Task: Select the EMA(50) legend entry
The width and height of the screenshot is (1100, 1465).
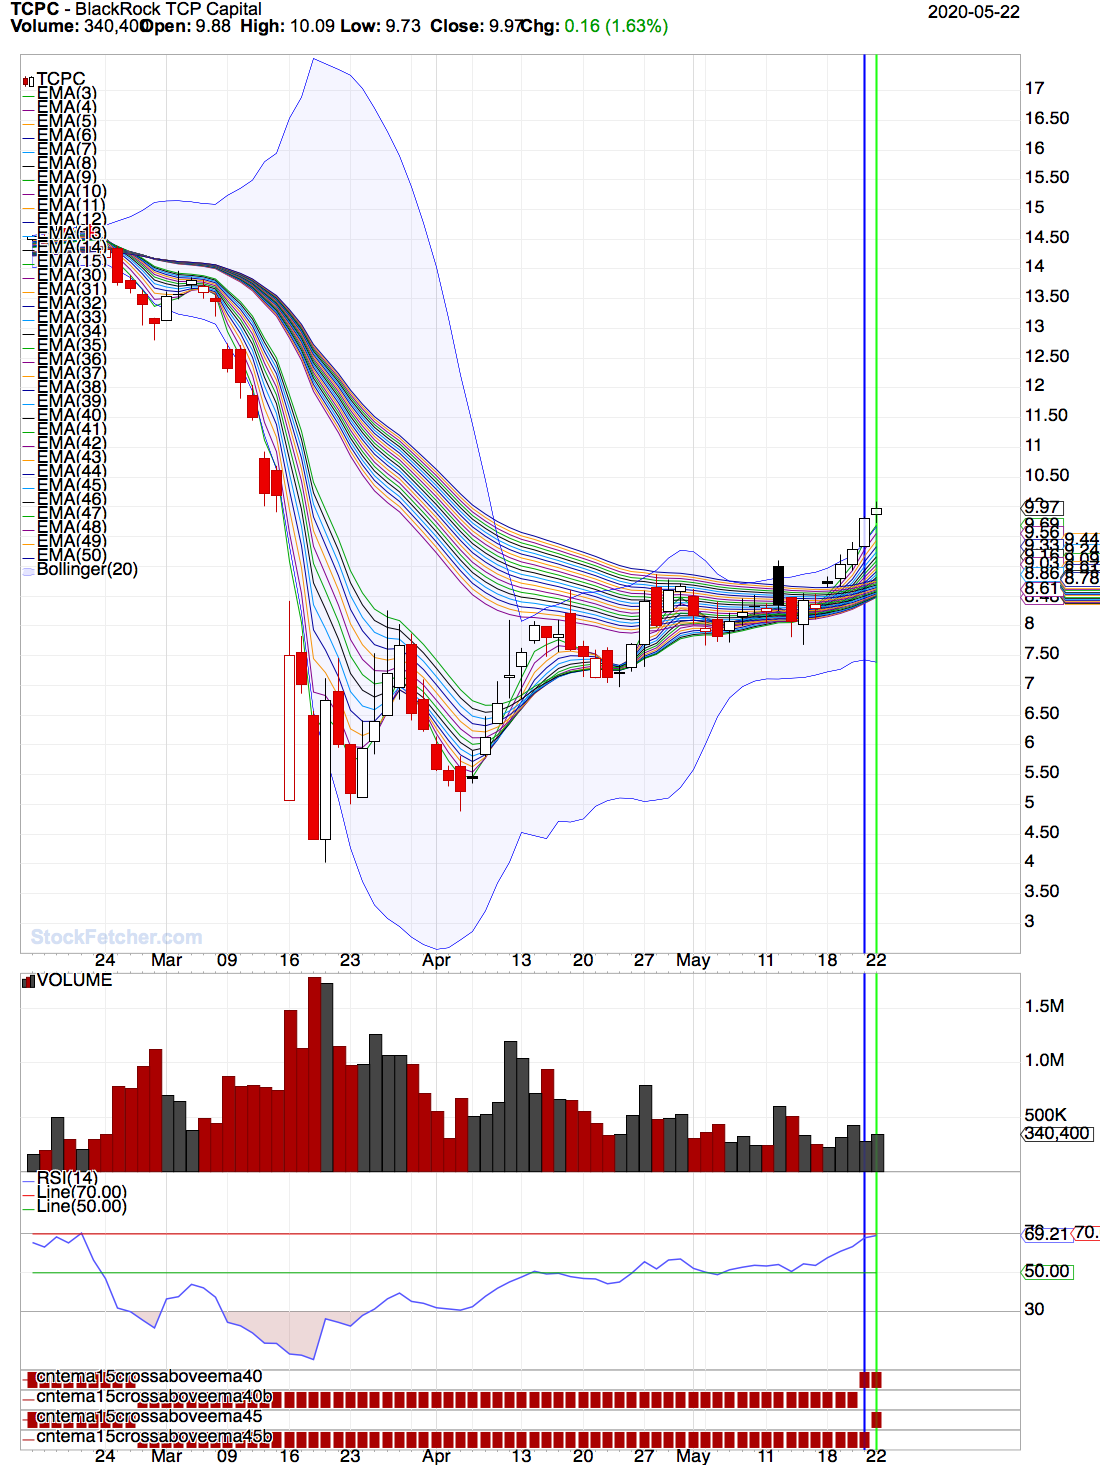Action: 64,555
